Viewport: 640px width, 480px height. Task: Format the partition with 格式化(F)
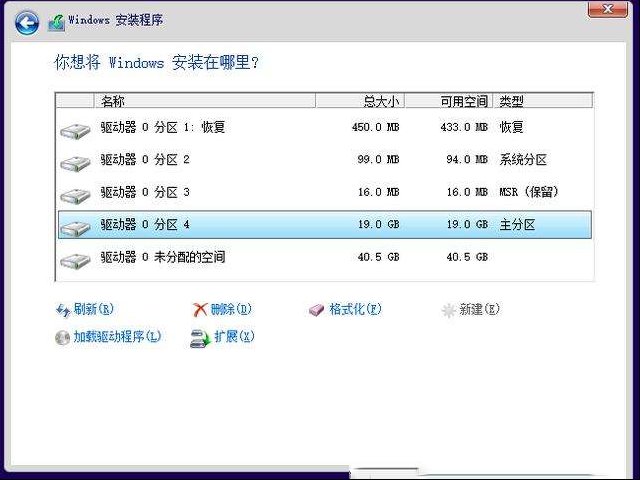click(x=355, y=309)
